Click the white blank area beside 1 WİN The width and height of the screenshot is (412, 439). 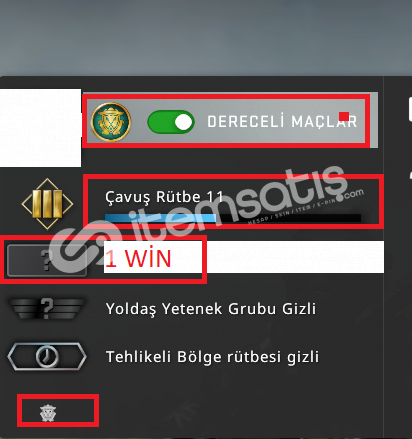pos(295,257)
